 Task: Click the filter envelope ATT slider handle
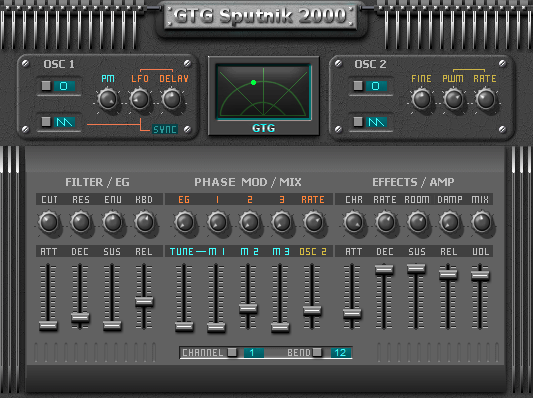[48, 326]
